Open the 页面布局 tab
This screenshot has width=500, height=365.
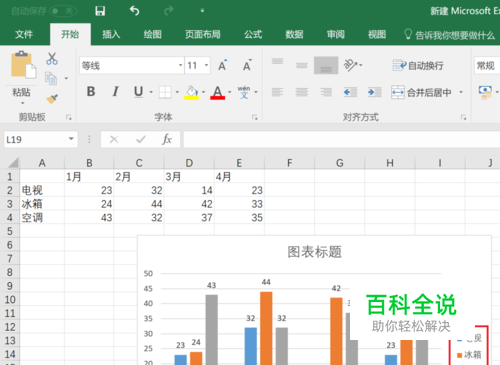[x=203, y=34]
